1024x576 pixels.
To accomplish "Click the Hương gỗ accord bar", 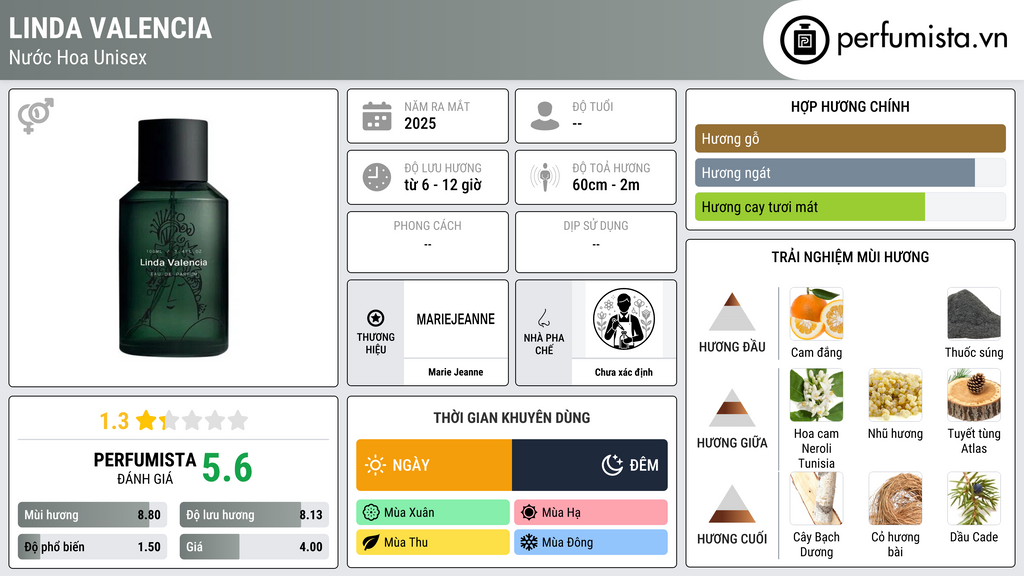I will pos(850,138).
